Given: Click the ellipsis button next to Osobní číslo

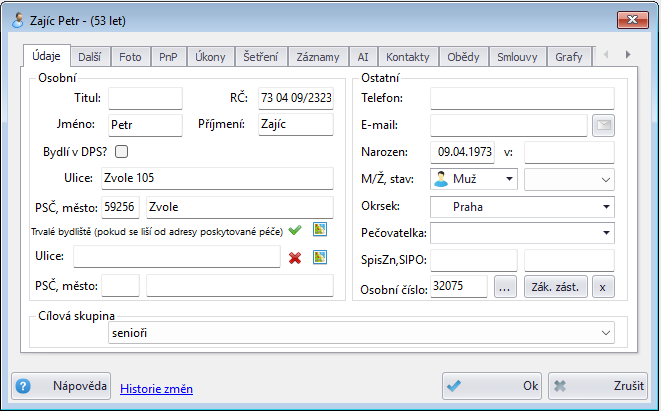Looking at the screenshot, I should coord(505,287).
